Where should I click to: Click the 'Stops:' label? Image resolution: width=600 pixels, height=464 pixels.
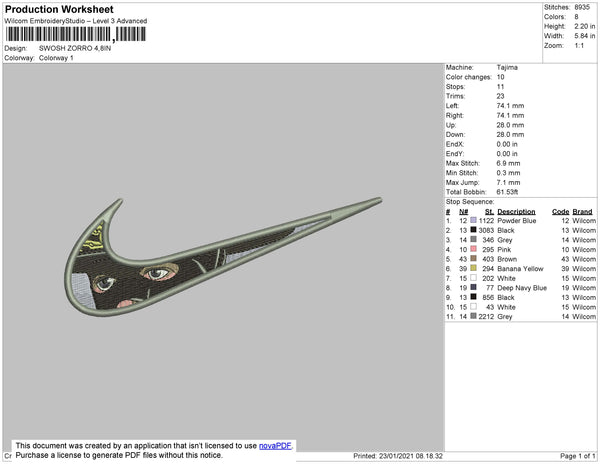[x=455, y=86]
